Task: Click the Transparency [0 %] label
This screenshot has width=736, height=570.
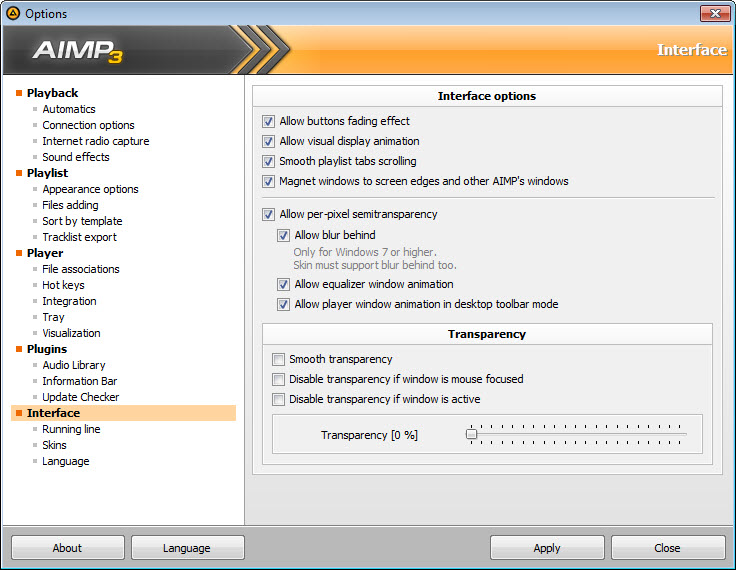Action: [369, 435]
